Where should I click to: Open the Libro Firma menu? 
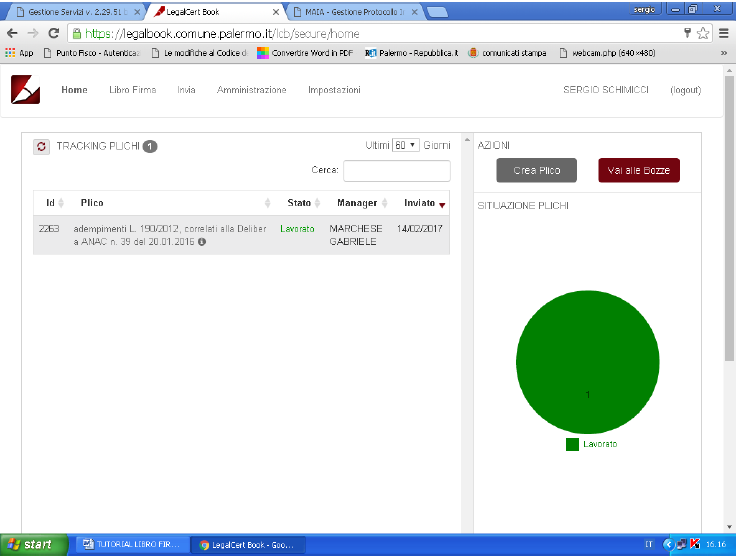[x=132, y=90]
